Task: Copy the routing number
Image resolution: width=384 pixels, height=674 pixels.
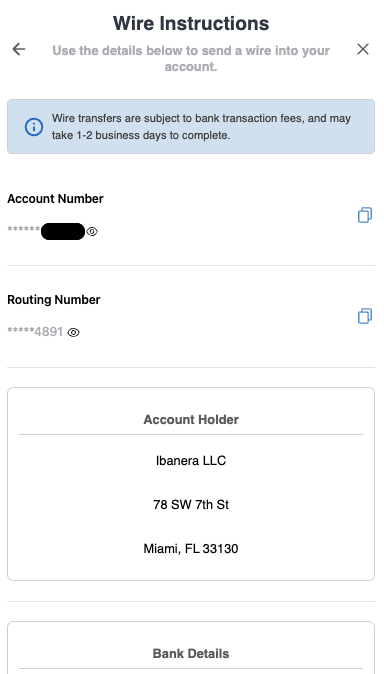Action: 365,316
